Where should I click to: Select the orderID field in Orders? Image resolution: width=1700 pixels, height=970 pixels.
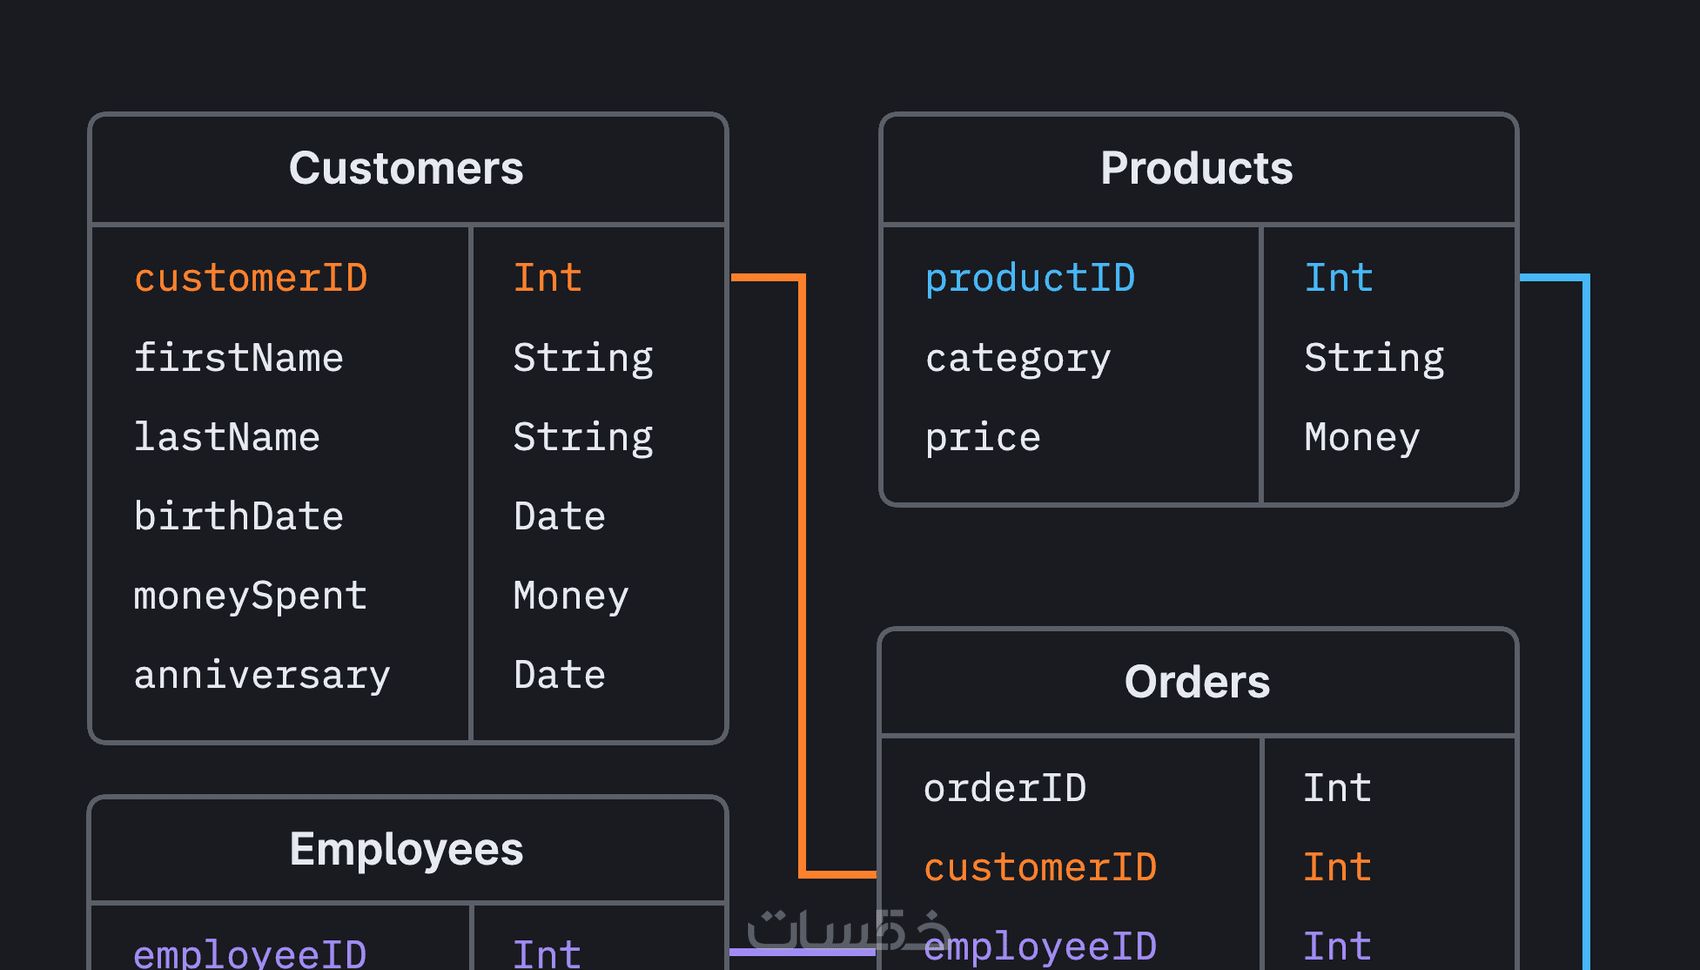[x=1005, y=788]
